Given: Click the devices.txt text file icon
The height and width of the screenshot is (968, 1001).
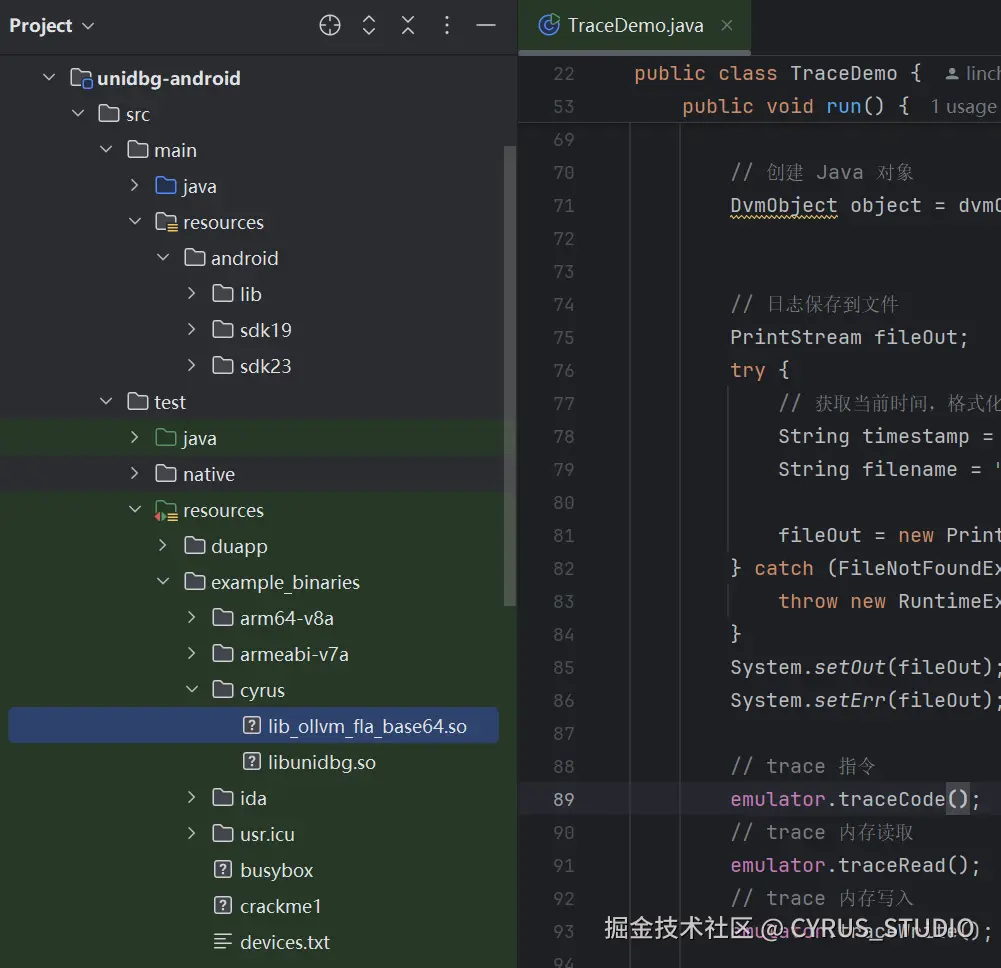Looking at the screenshot, I should coord(223,942).
